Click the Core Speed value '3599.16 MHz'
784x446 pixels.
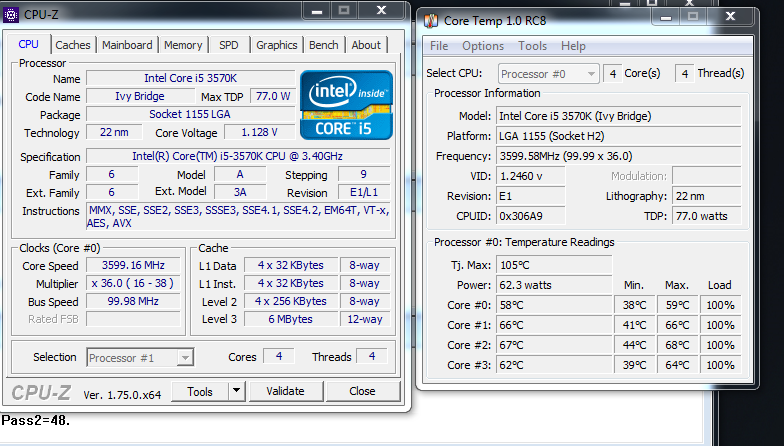pos(133,265)
